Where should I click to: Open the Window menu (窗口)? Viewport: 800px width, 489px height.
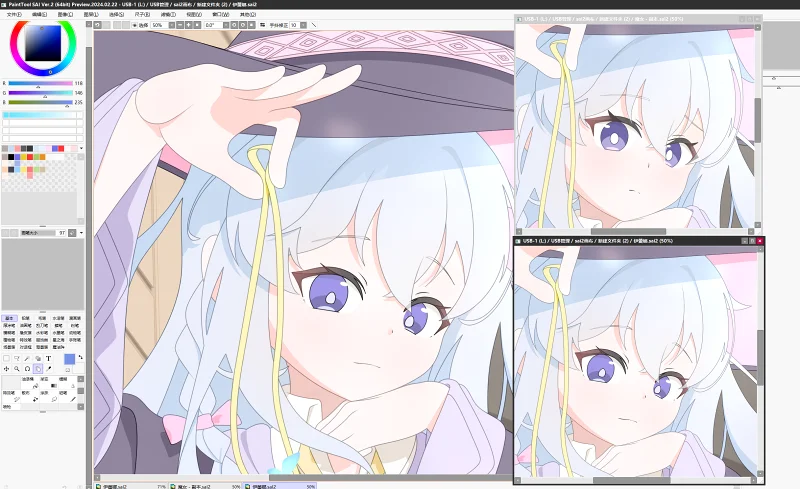pyautogui.click(x=220, y=14)
